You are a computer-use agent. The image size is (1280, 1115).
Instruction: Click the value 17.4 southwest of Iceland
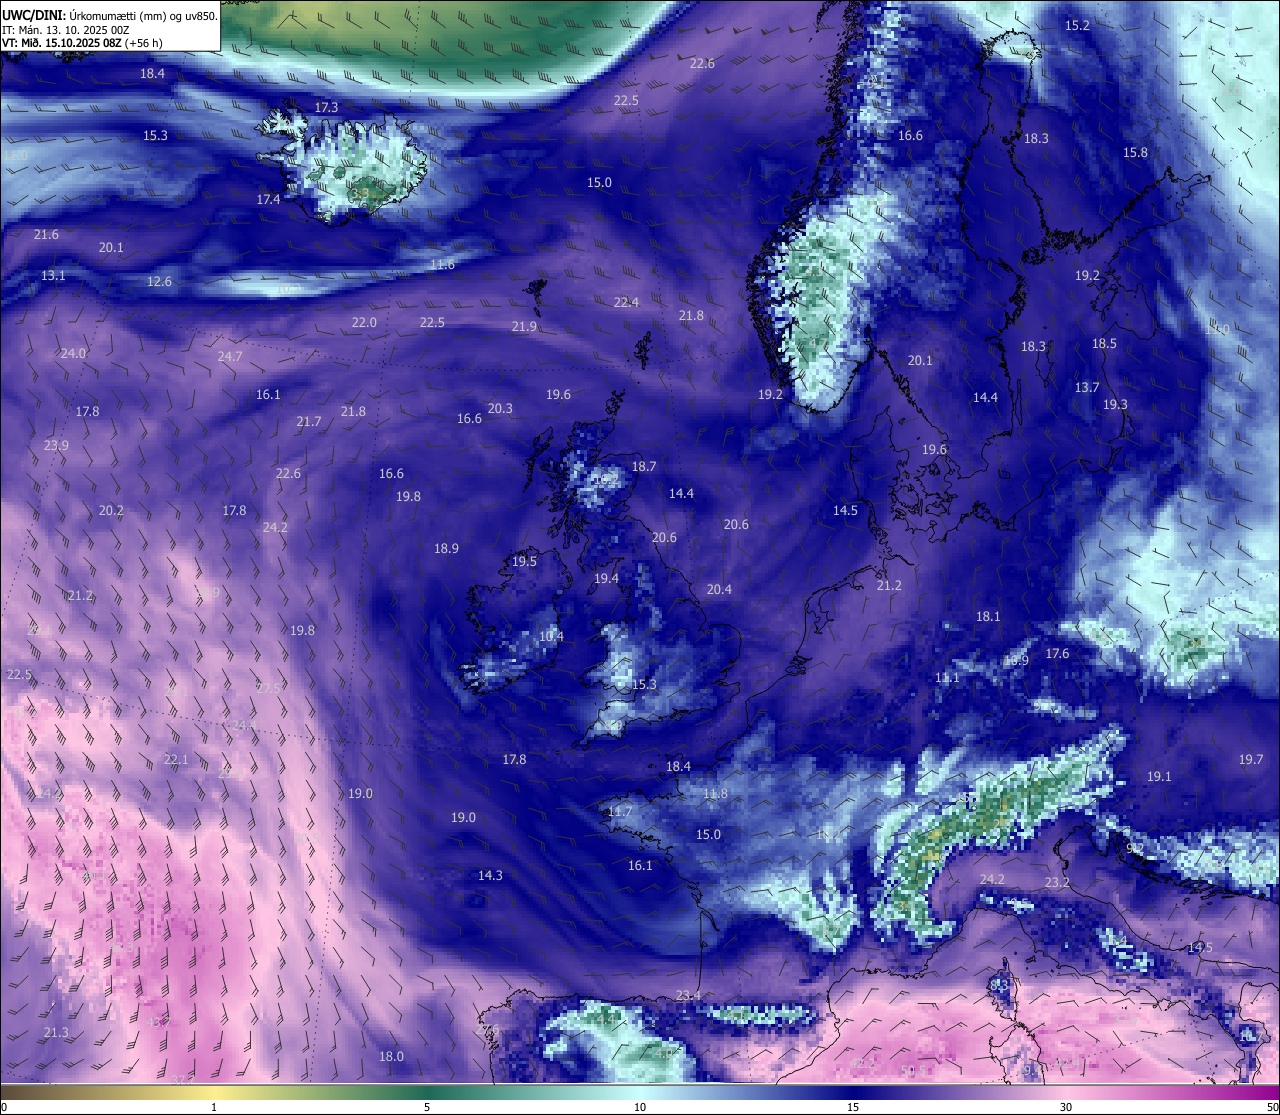click(x=268, y=200)
